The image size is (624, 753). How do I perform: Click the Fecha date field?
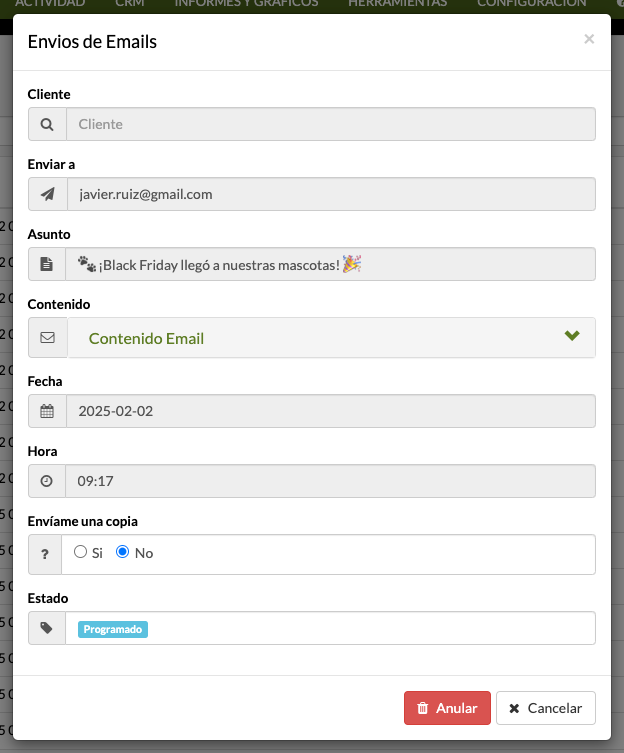pos(331,411)
